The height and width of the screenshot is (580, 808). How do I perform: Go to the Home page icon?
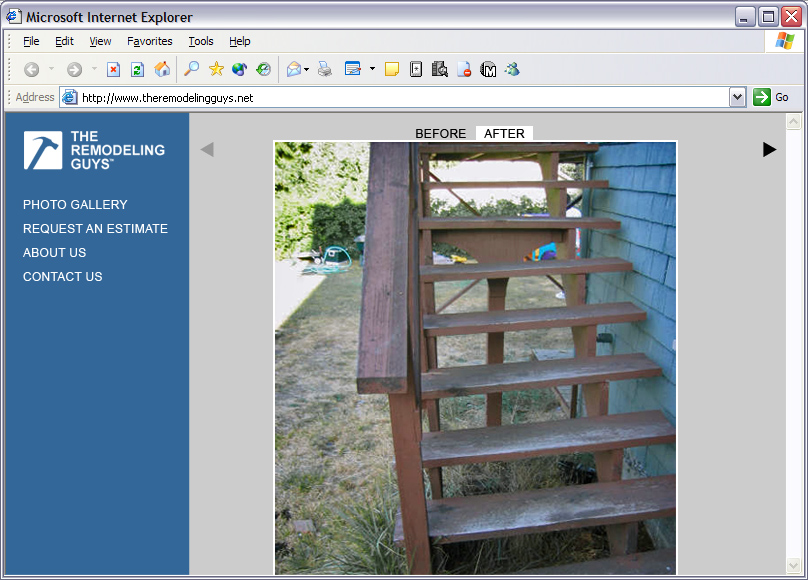click(161, 69)
